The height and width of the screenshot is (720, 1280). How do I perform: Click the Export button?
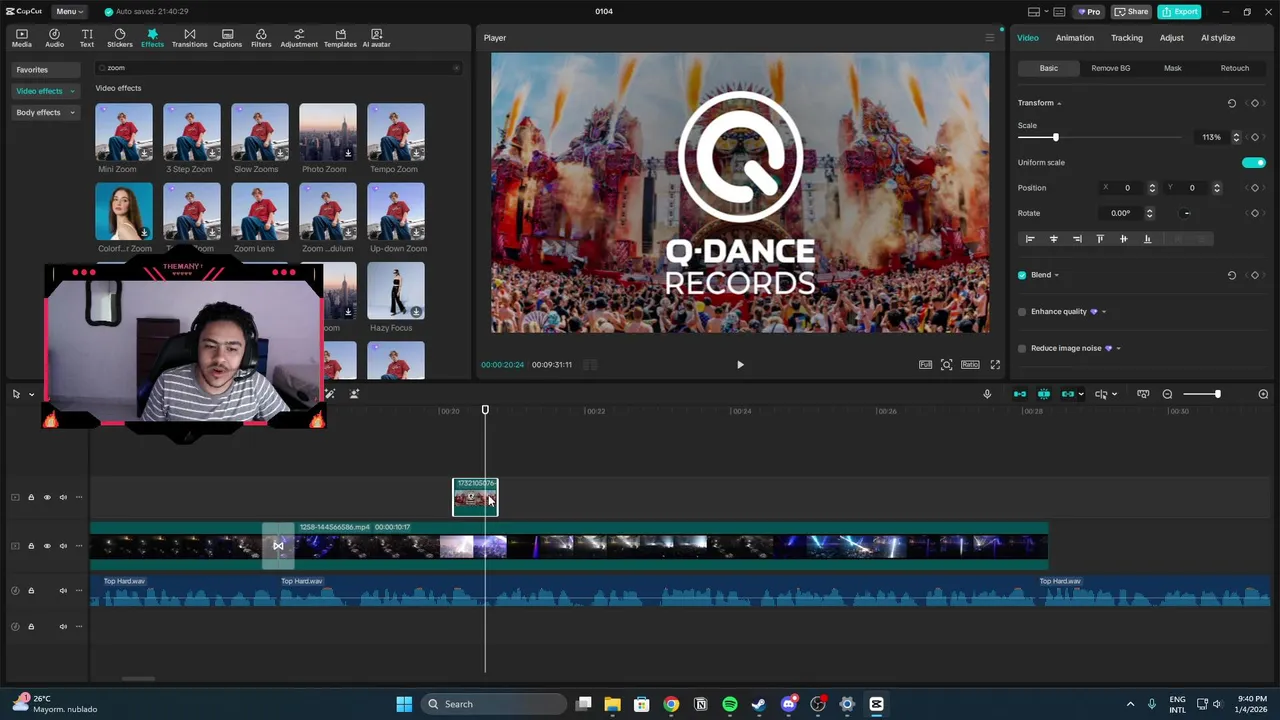tap(1180, 12)
